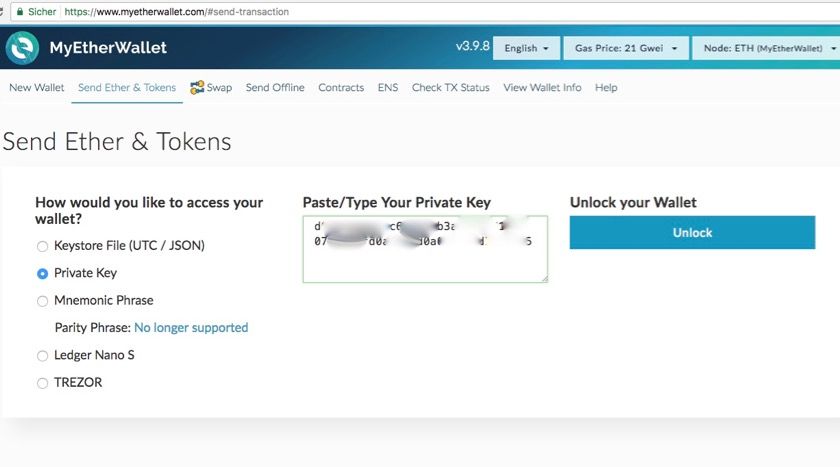This screenshot has height=467, width=840.
Task: Click the MyEtherWallet logo icon
Action: click(x=22, y=48)
